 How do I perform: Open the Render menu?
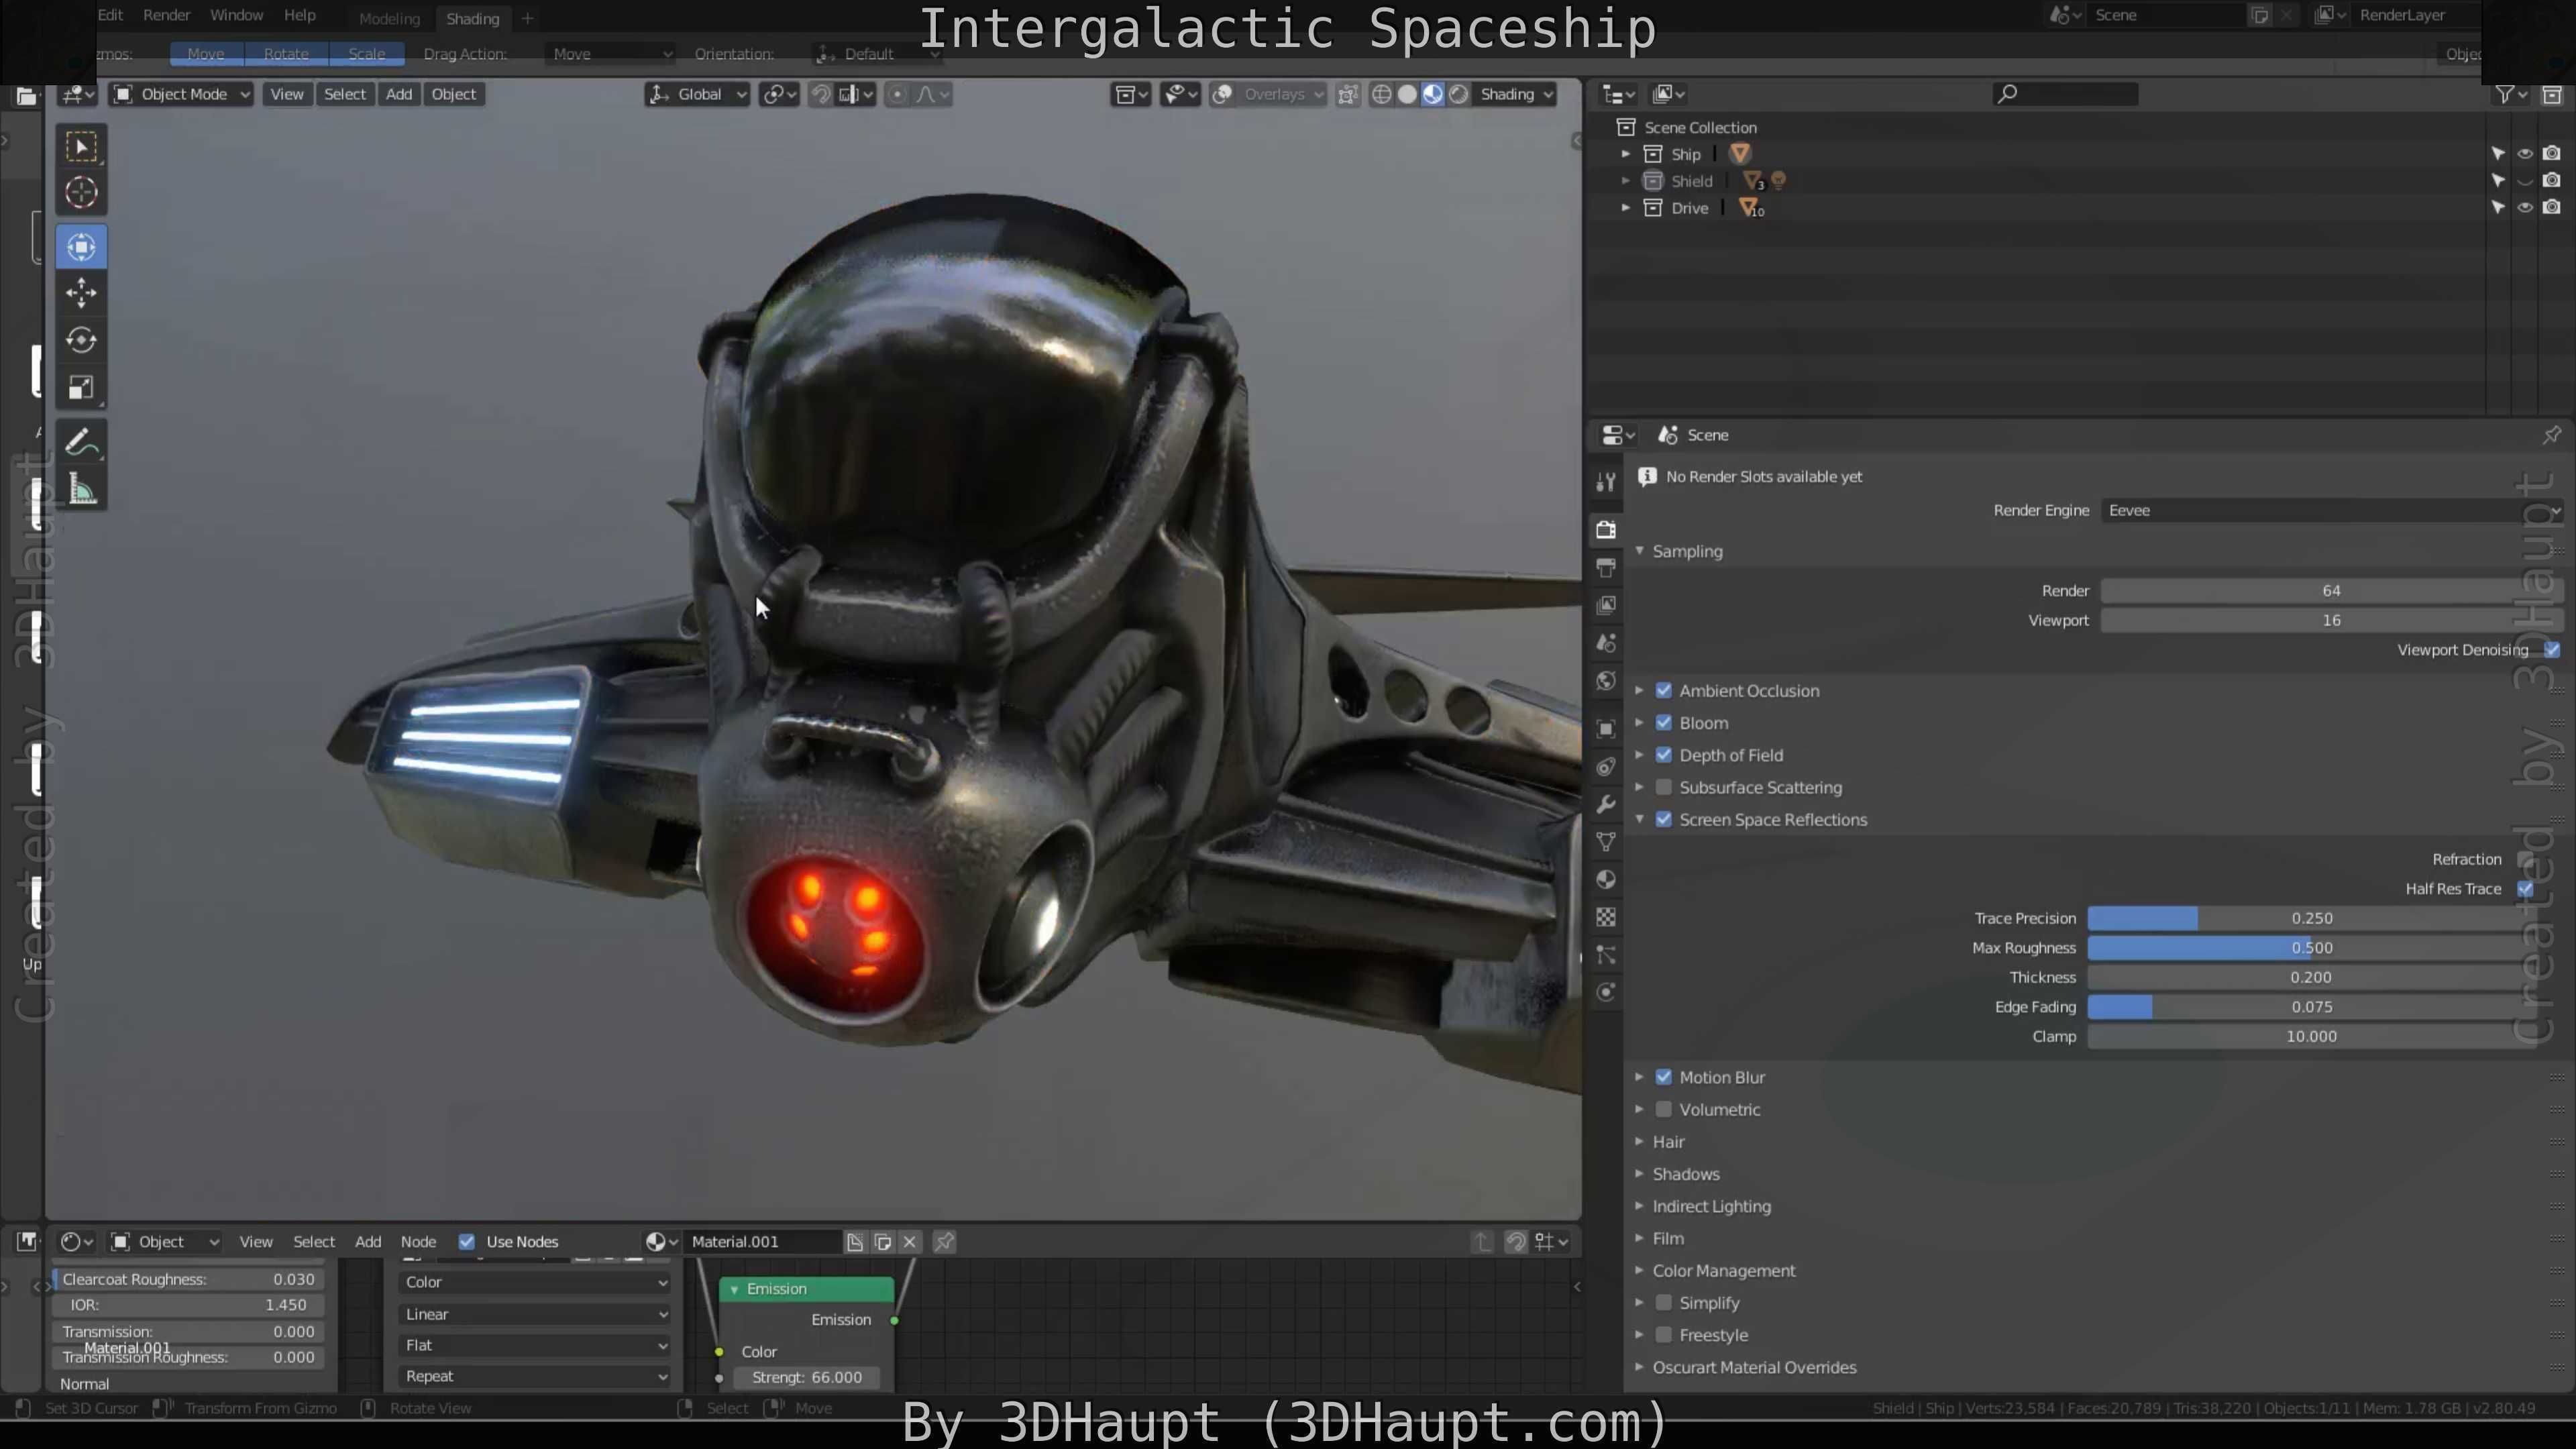pos(166,15)
